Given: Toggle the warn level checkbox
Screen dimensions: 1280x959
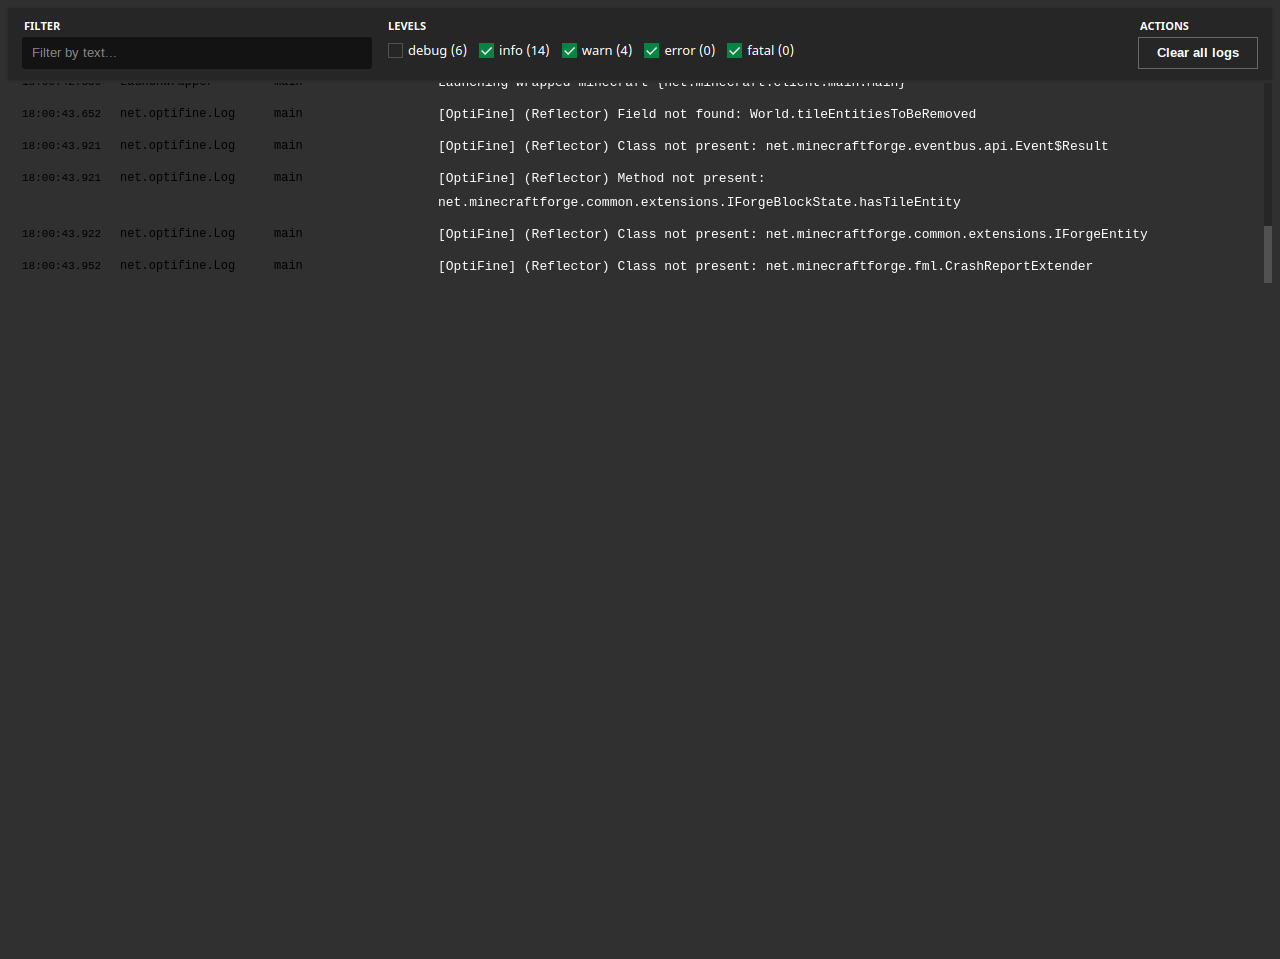Looking at the screenshot, I should click(569, 51).
